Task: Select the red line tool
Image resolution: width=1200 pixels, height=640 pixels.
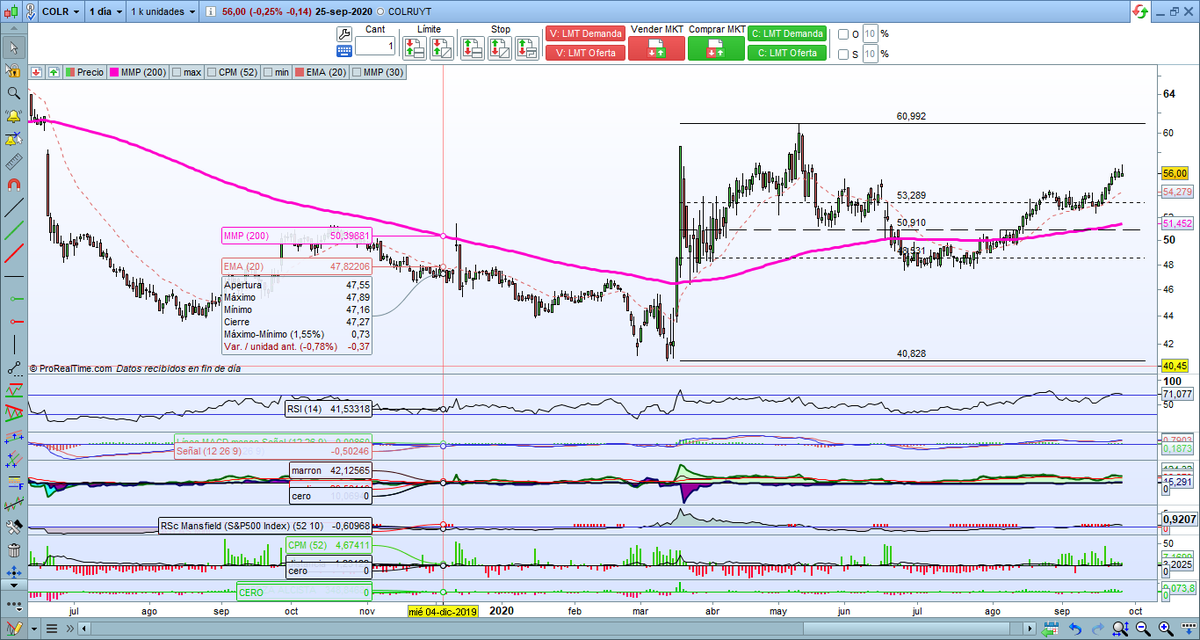Action: 13,254
